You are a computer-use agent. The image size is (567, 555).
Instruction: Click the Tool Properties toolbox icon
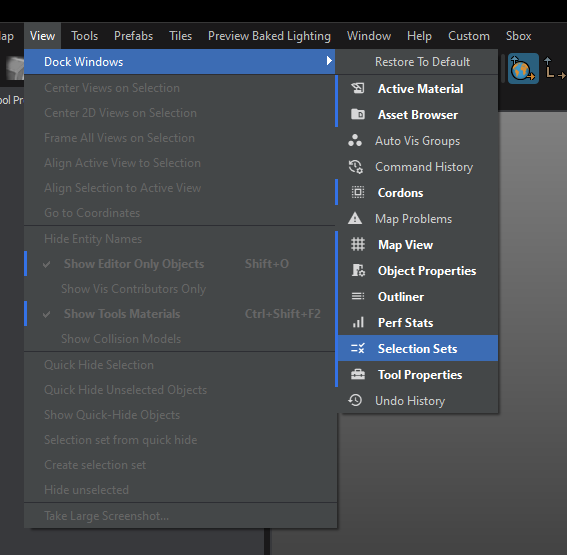(358, 375)
